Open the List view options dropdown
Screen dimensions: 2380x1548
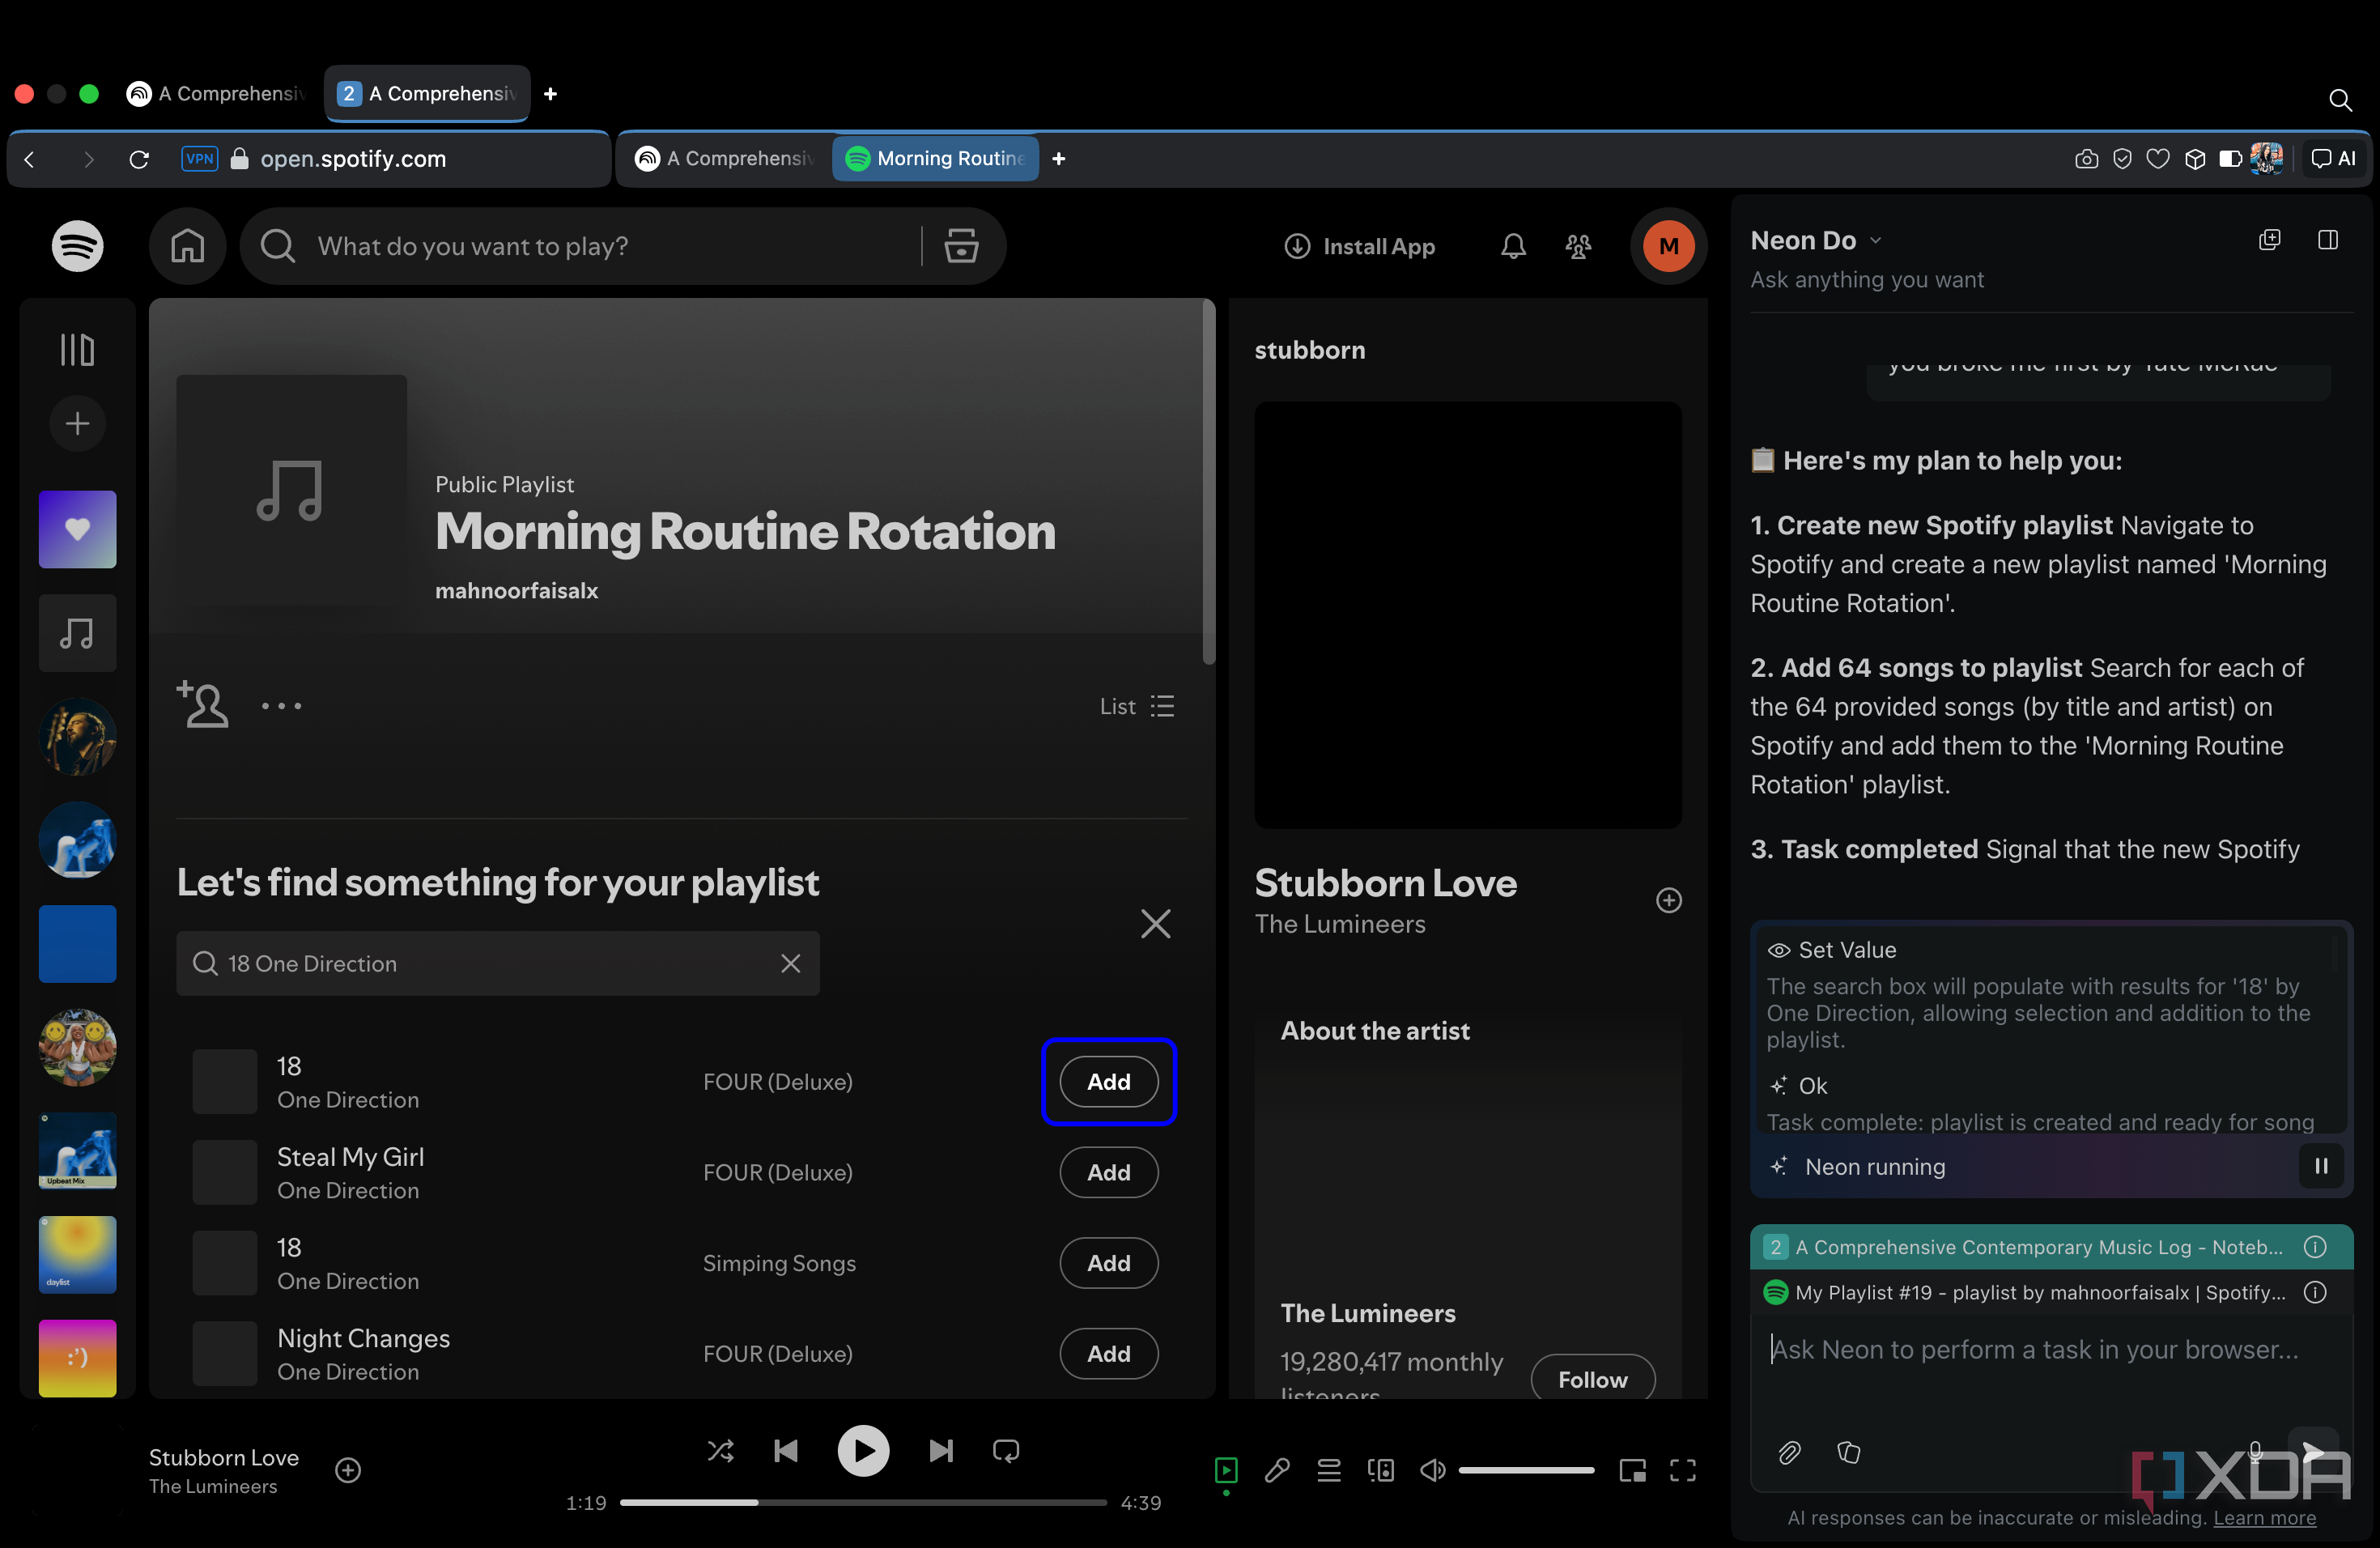click(x=1137, y=706)
